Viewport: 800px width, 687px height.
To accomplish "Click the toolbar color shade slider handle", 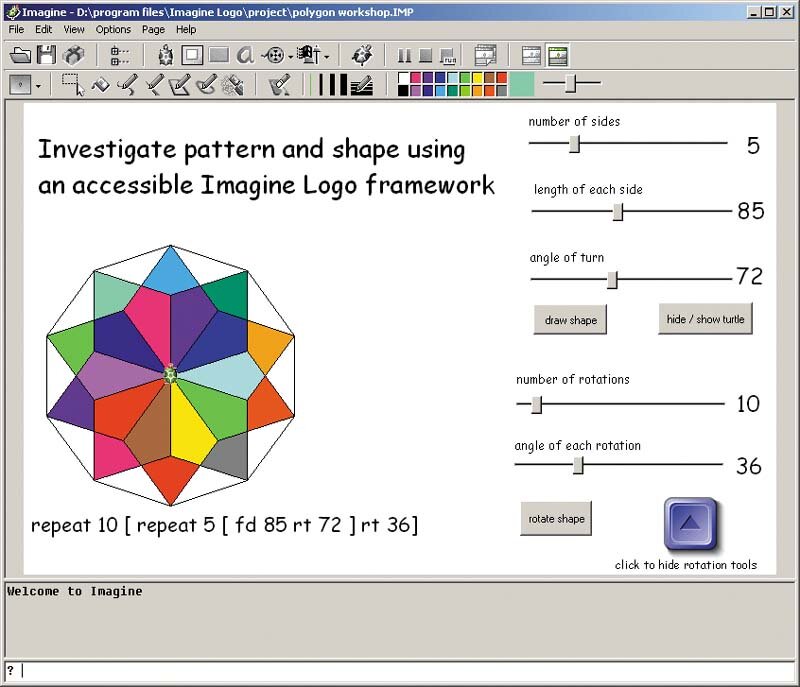I will tap(570, 83).
